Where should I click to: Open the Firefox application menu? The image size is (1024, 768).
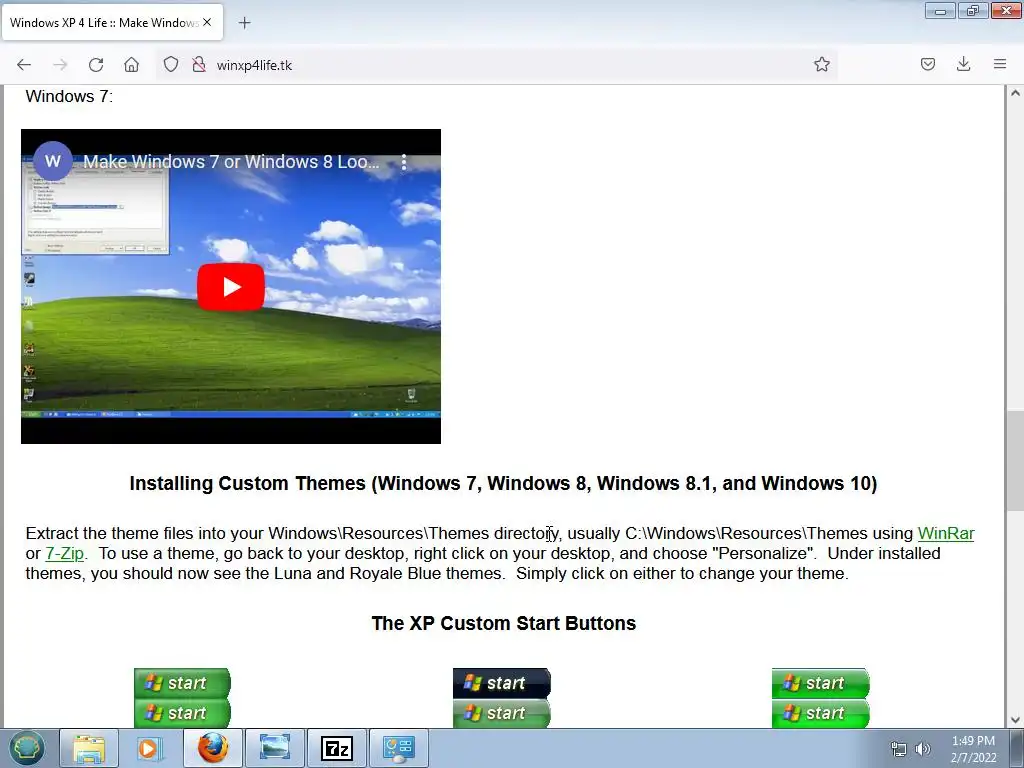(x=1000, y=64)
